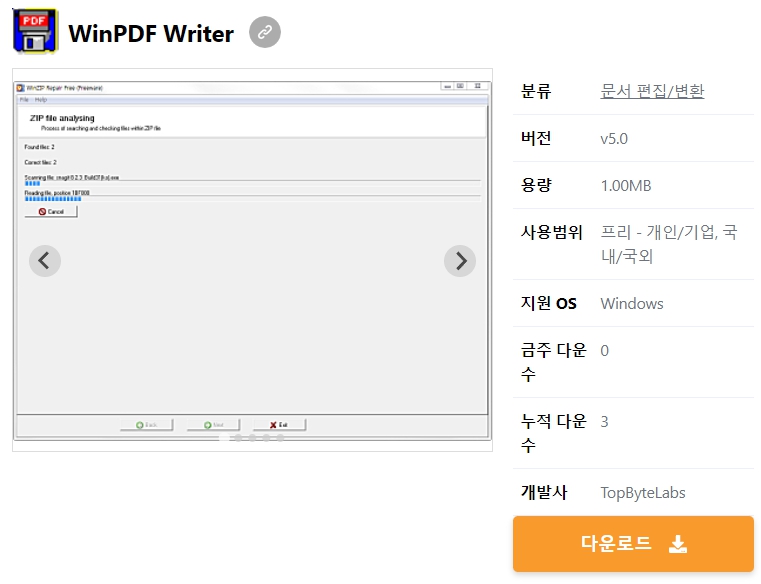Select the first carousel indicator dot
Screen dimensions: 761x584
pyautogui.click(x=224, y=438)
